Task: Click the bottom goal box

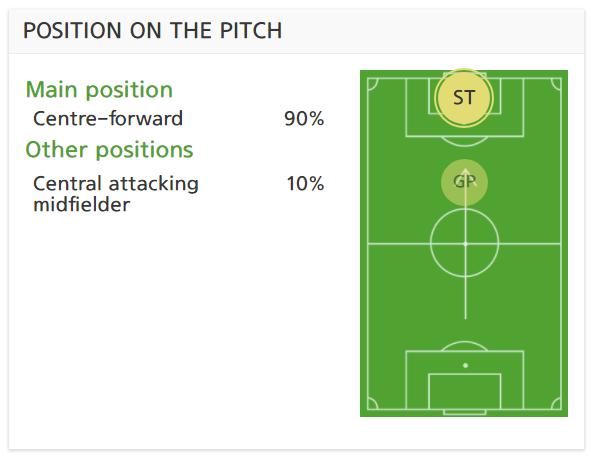Action: 465,391
